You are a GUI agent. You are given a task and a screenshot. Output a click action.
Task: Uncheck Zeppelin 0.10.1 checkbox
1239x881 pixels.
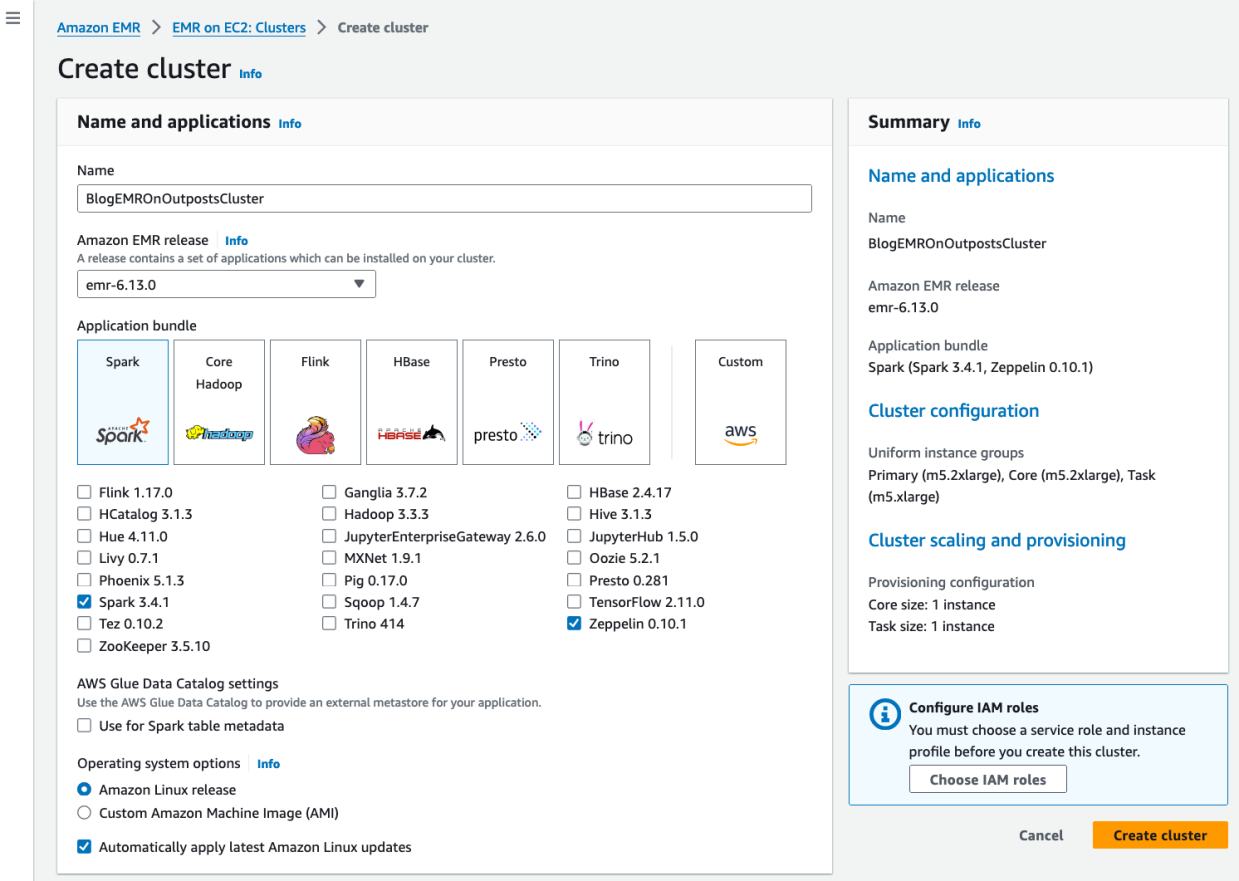(574, 623)
